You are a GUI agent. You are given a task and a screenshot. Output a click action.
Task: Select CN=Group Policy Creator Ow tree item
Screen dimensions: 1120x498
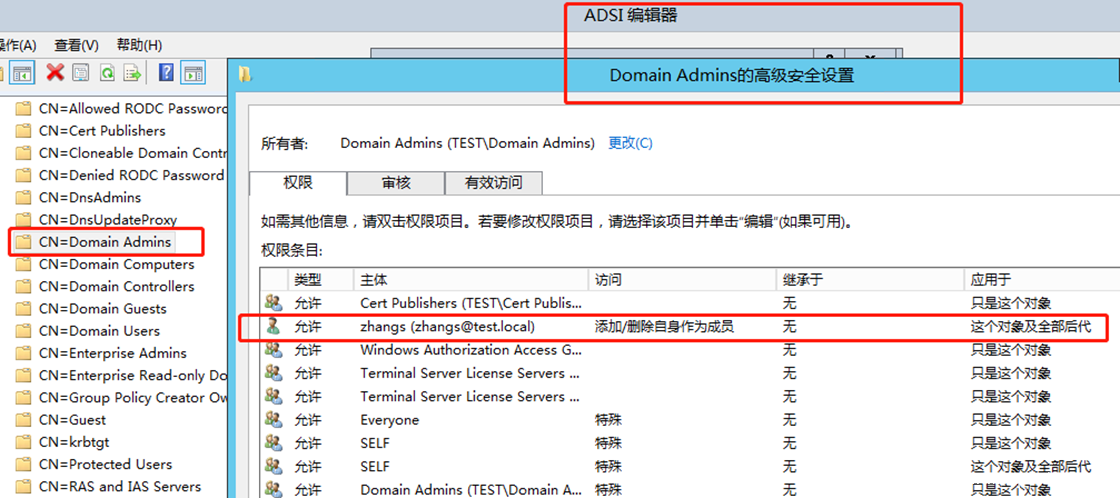tap(132, 397)
